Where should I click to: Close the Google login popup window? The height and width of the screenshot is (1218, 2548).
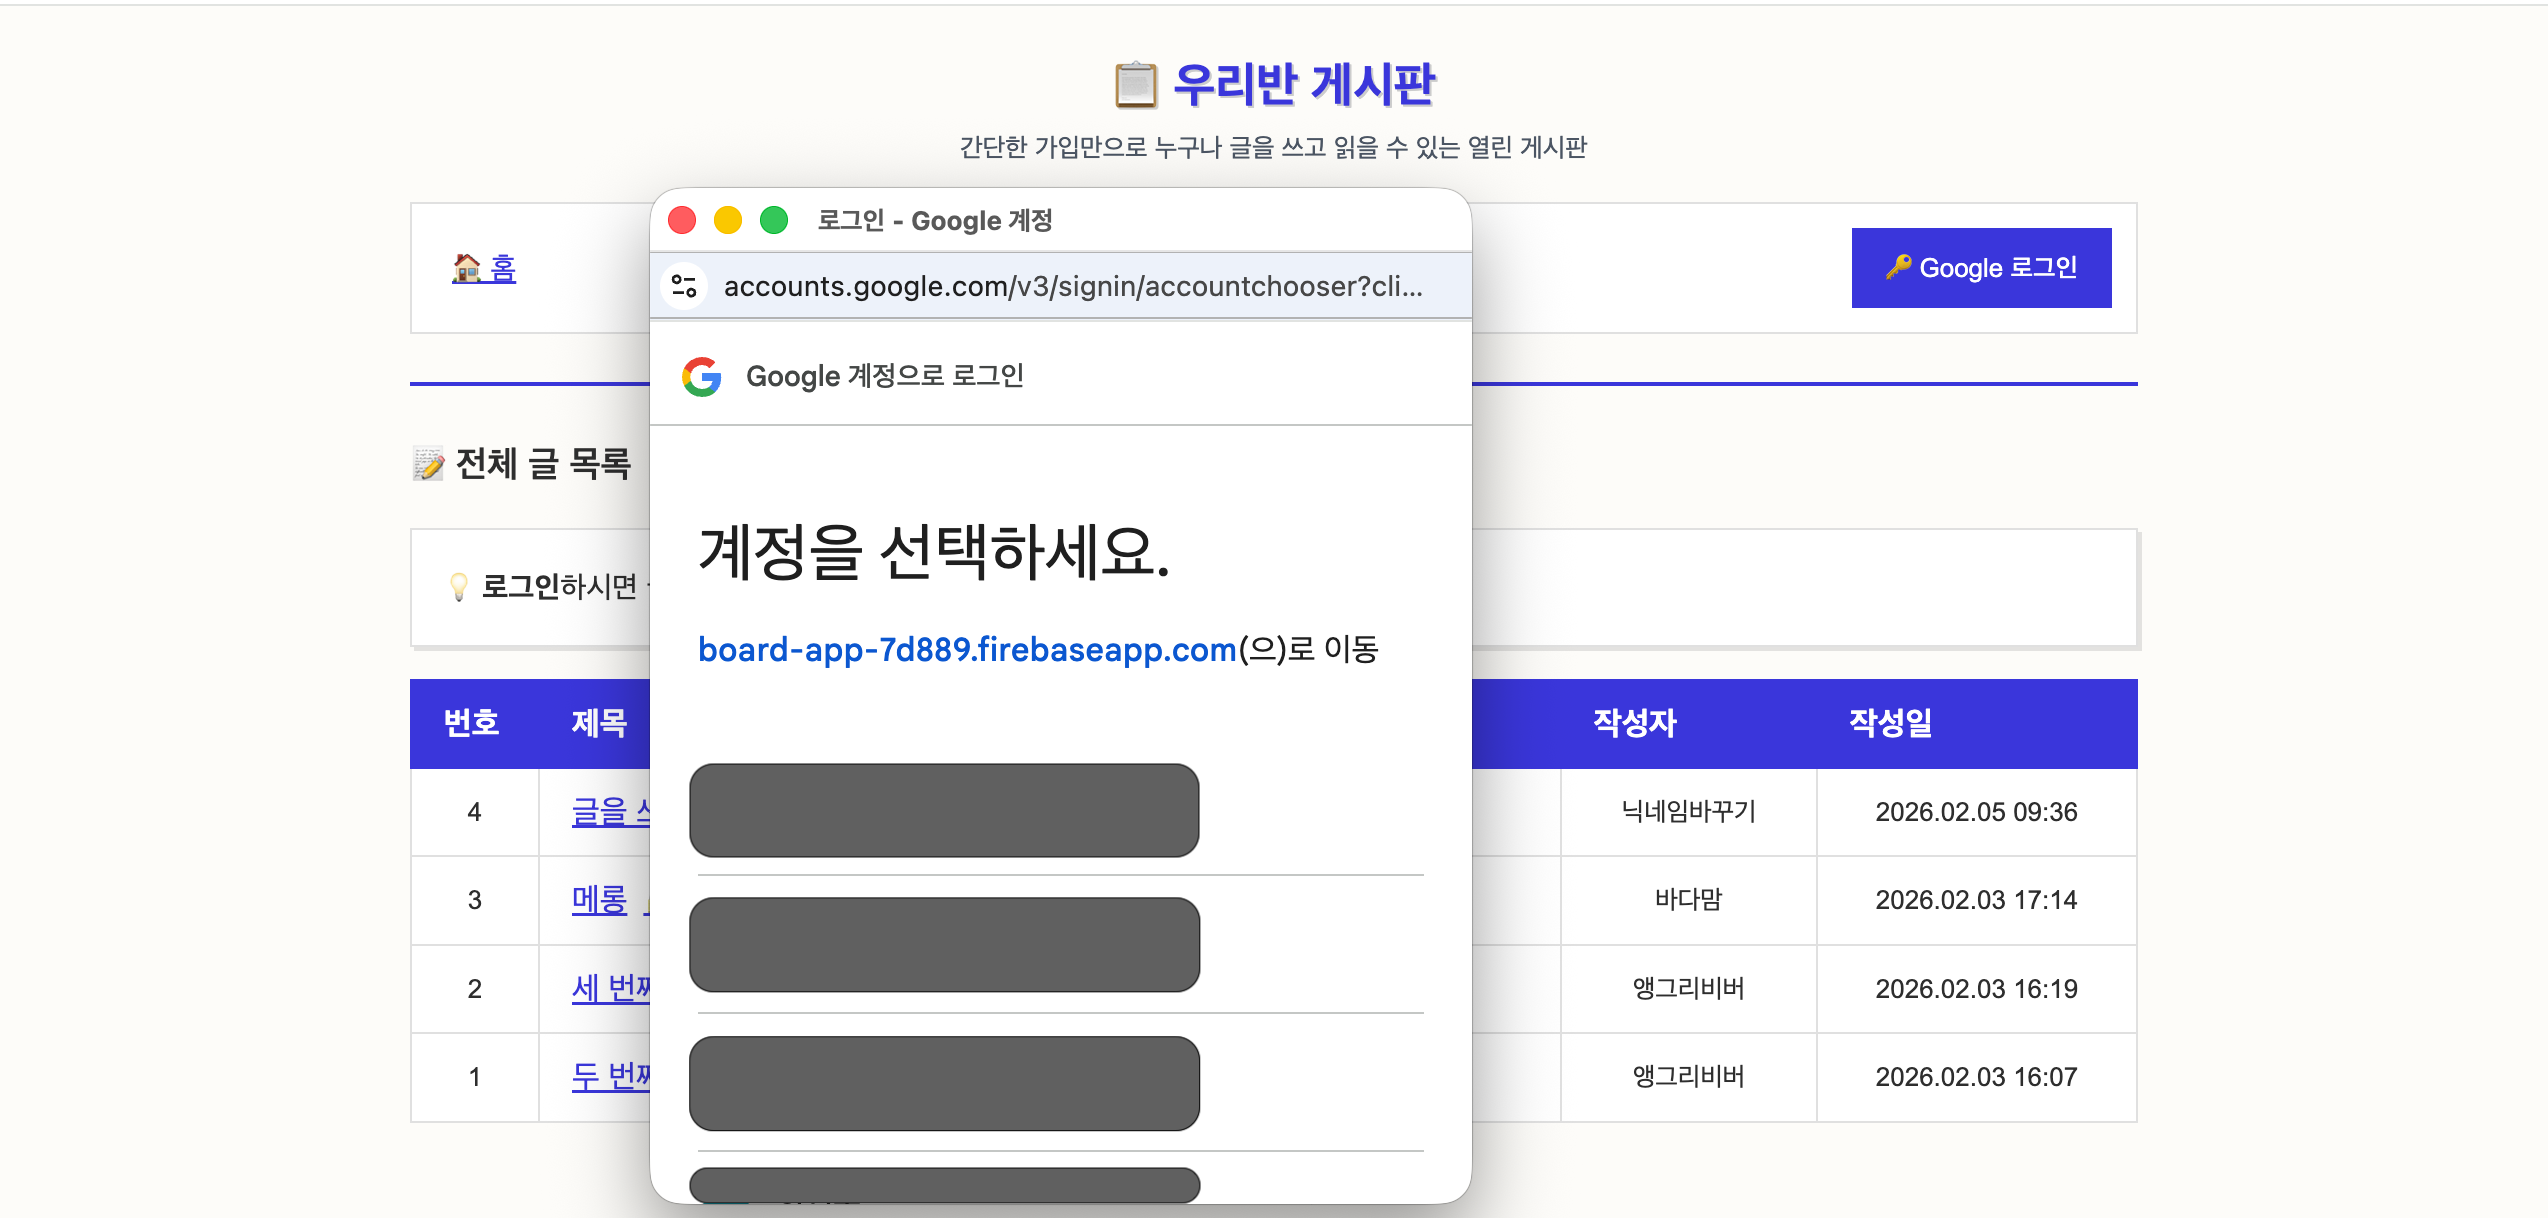coord(682,220)
